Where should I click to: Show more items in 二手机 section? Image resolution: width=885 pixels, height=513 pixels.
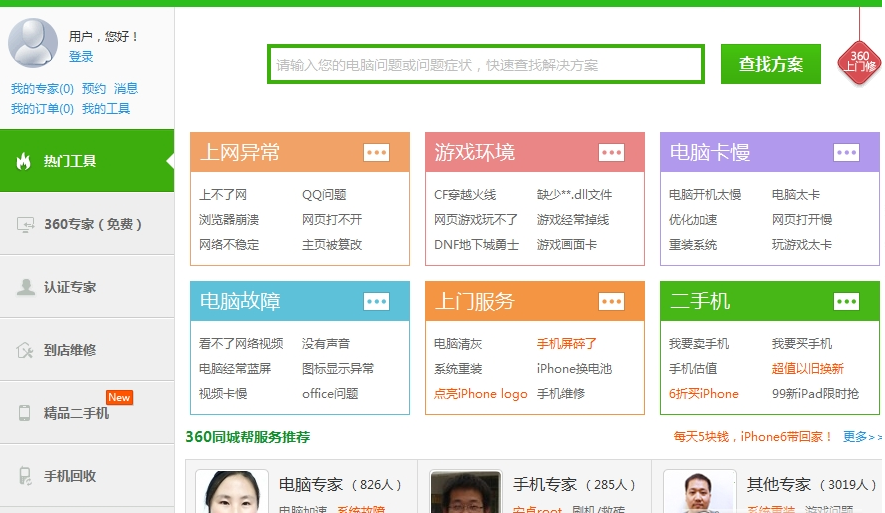tap(846, 301)
